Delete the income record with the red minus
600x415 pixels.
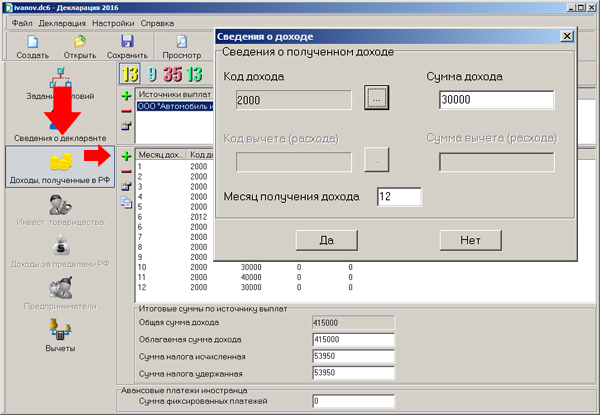[126, 171]
